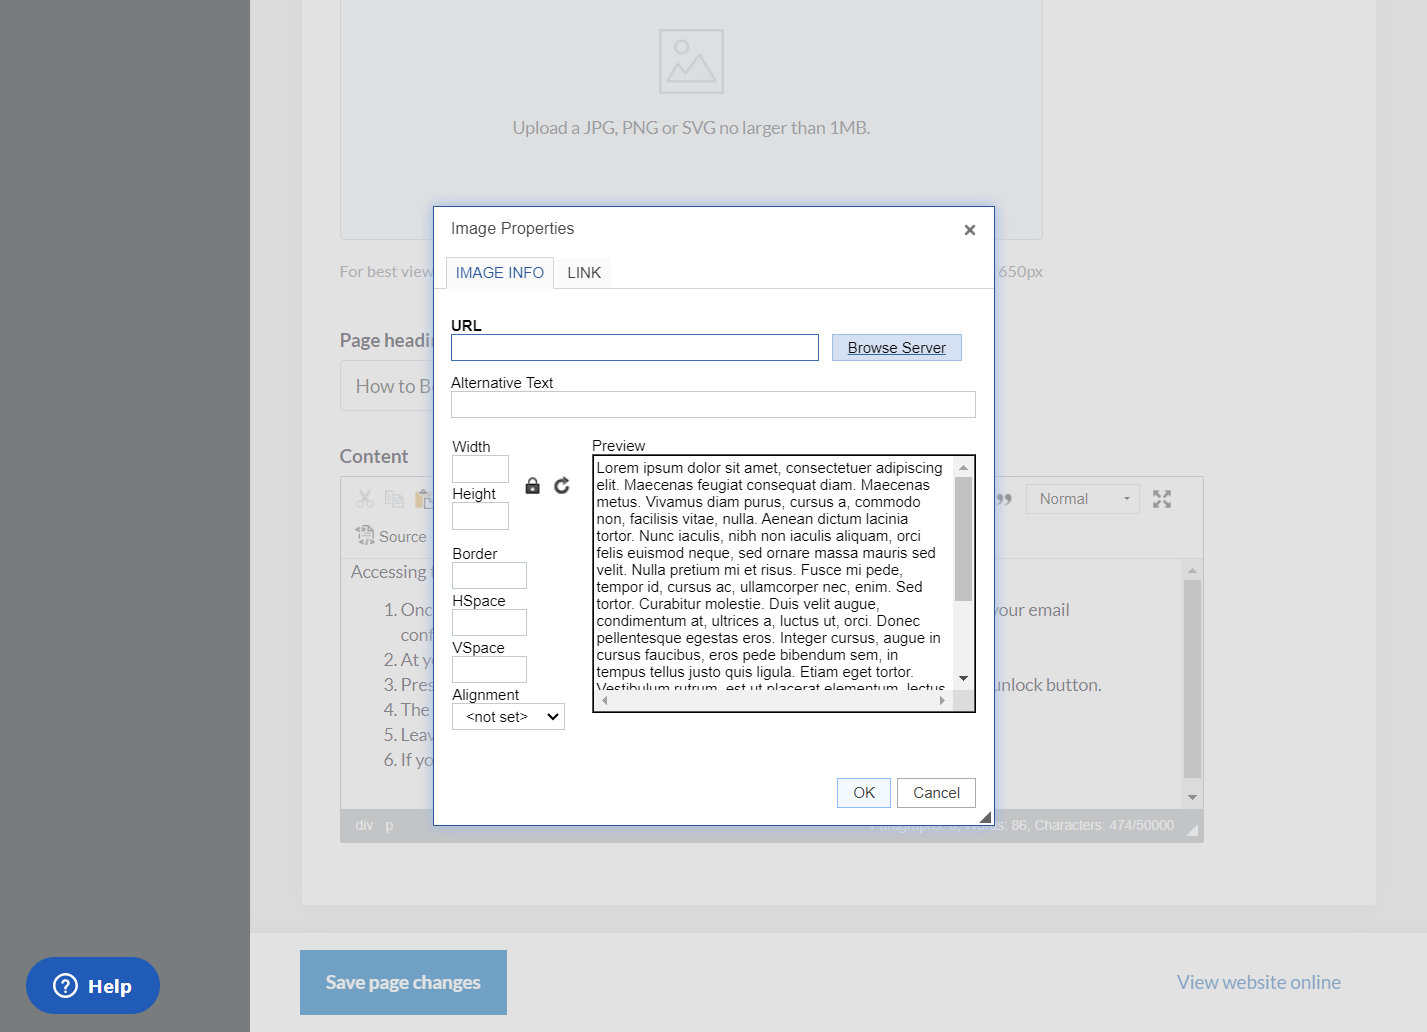Switch to the LINK tab
Viewport: 1427px width, 1032px height.
(584, 273)
